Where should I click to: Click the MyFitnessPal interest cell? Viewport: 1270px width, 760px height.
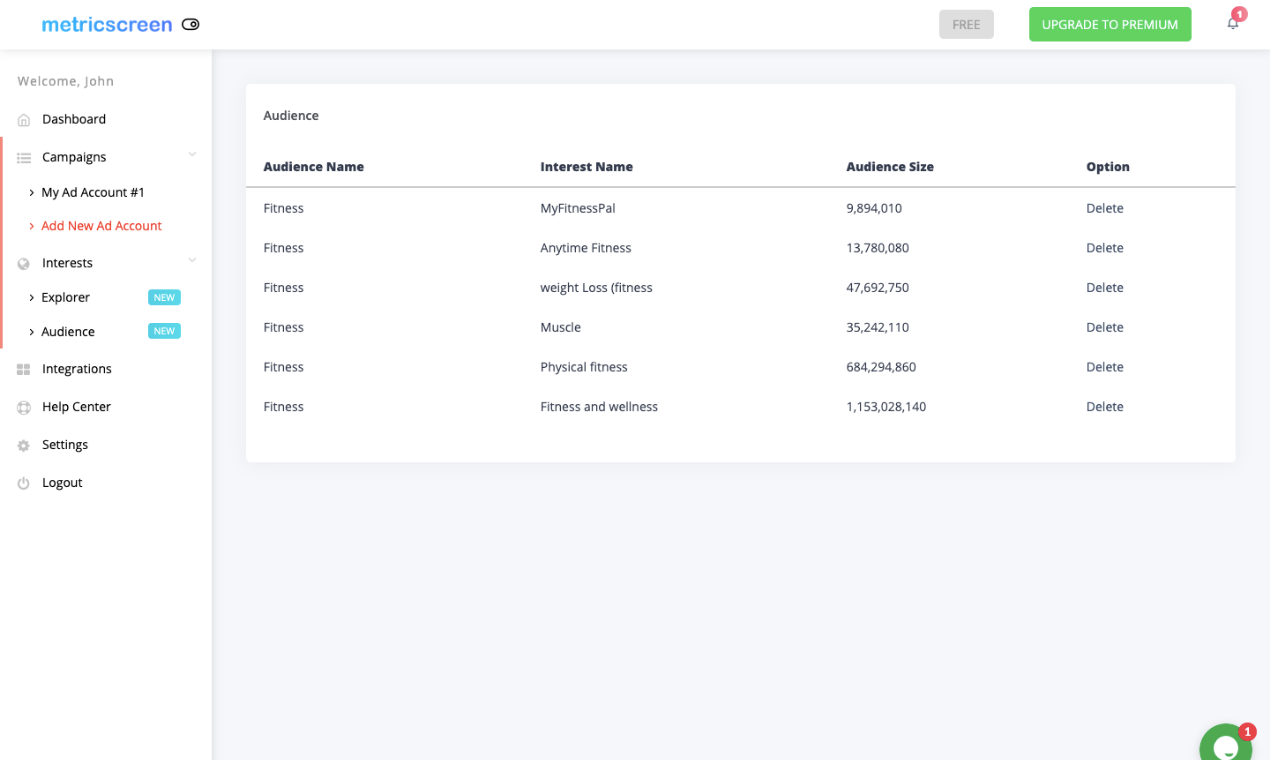tap(578, 208)
